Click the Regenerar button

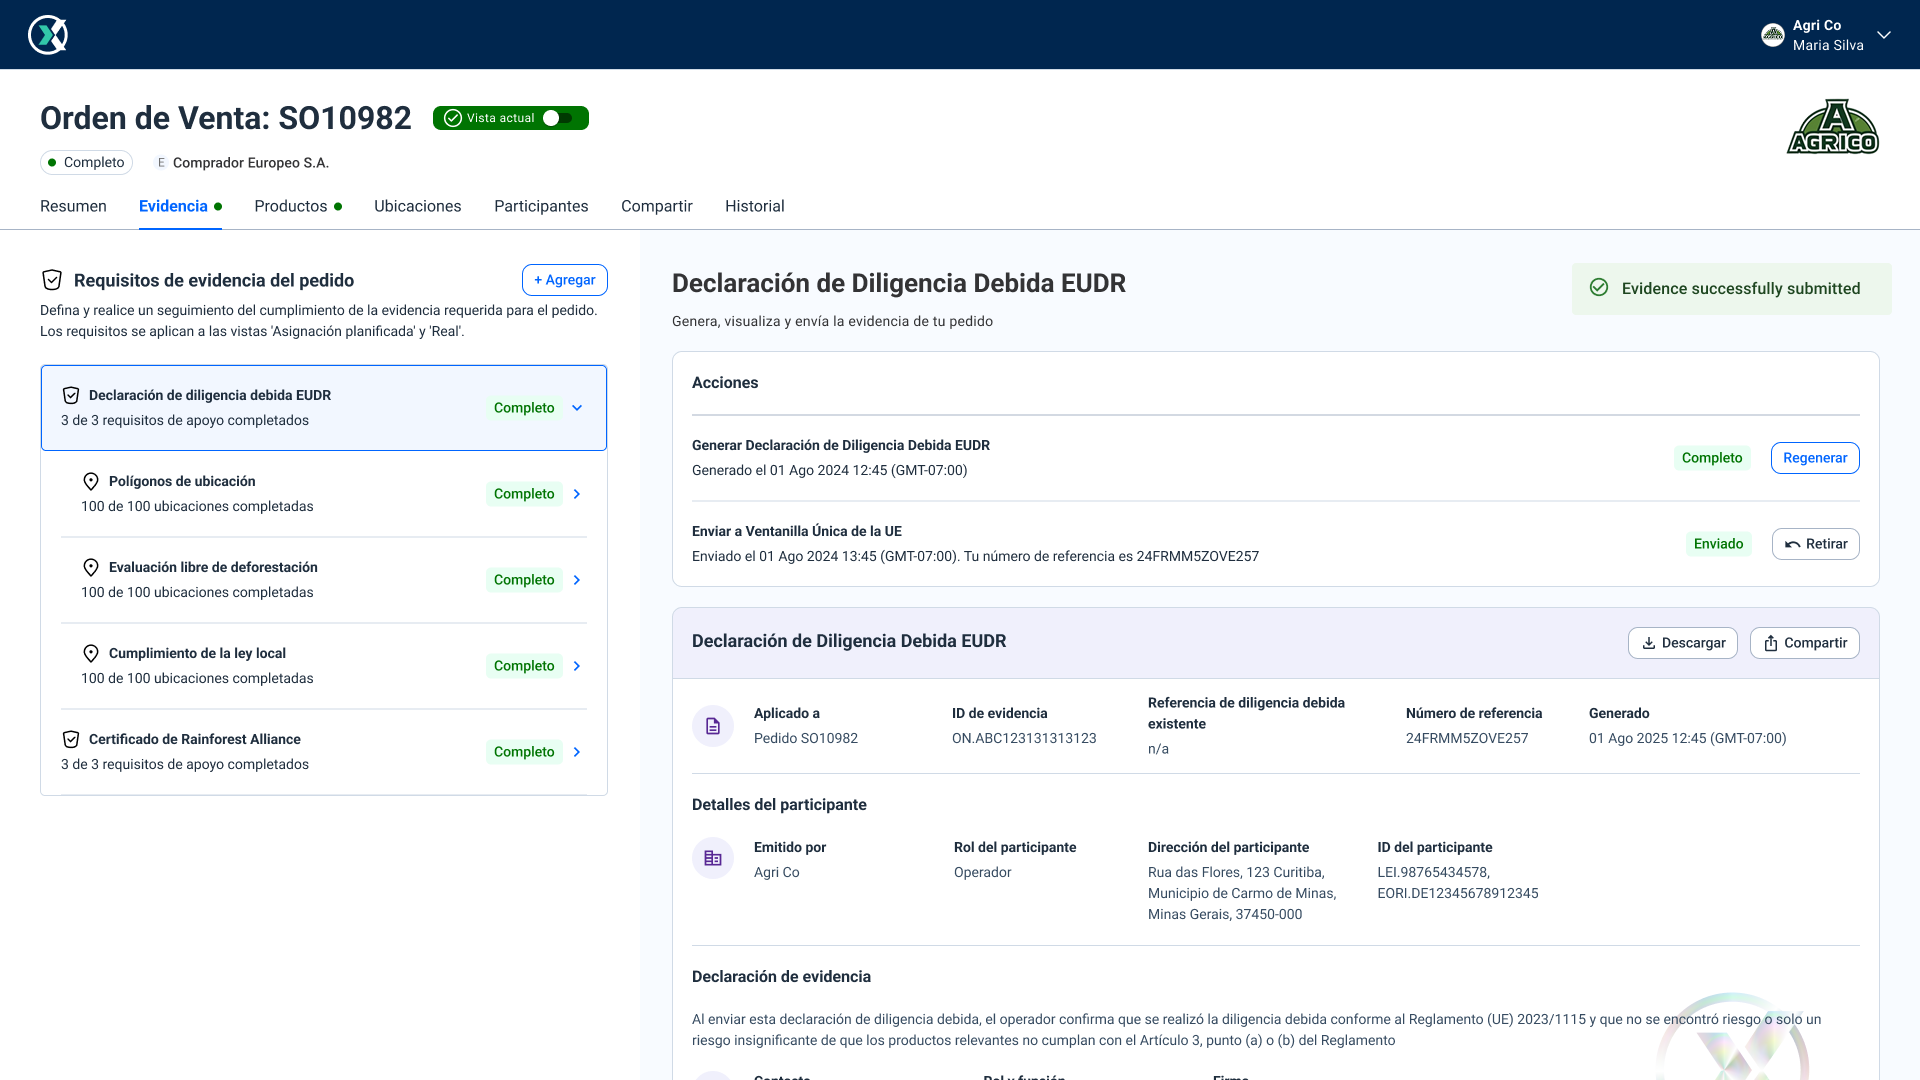pos(1815,458)
